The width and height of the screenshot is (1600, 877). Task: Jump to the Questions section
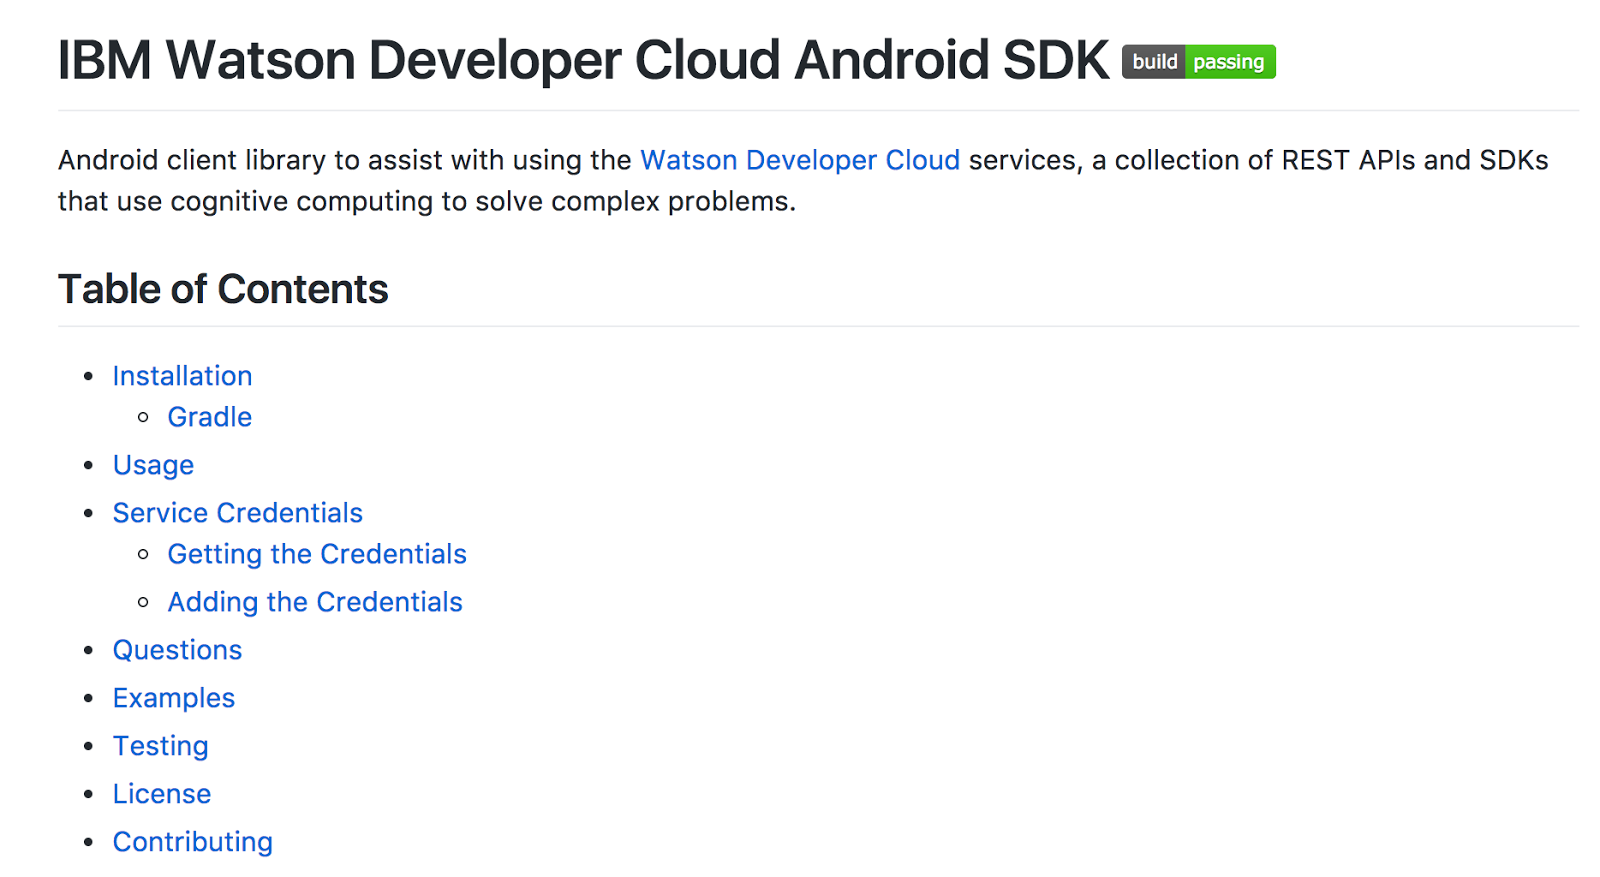click(x=177, y=650)
